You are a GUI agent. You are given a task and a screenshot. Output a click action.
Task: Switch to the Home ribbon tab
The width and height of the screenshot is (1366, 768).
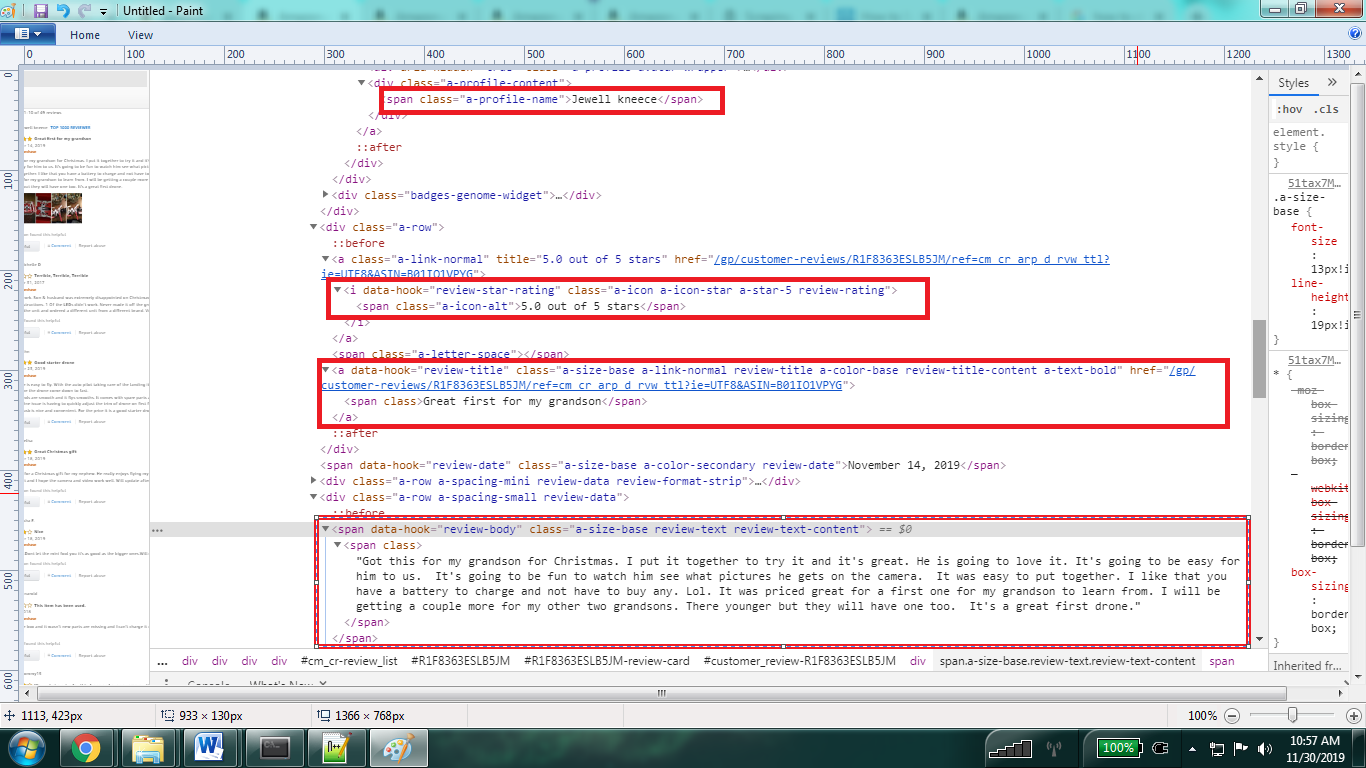point(85,34)
